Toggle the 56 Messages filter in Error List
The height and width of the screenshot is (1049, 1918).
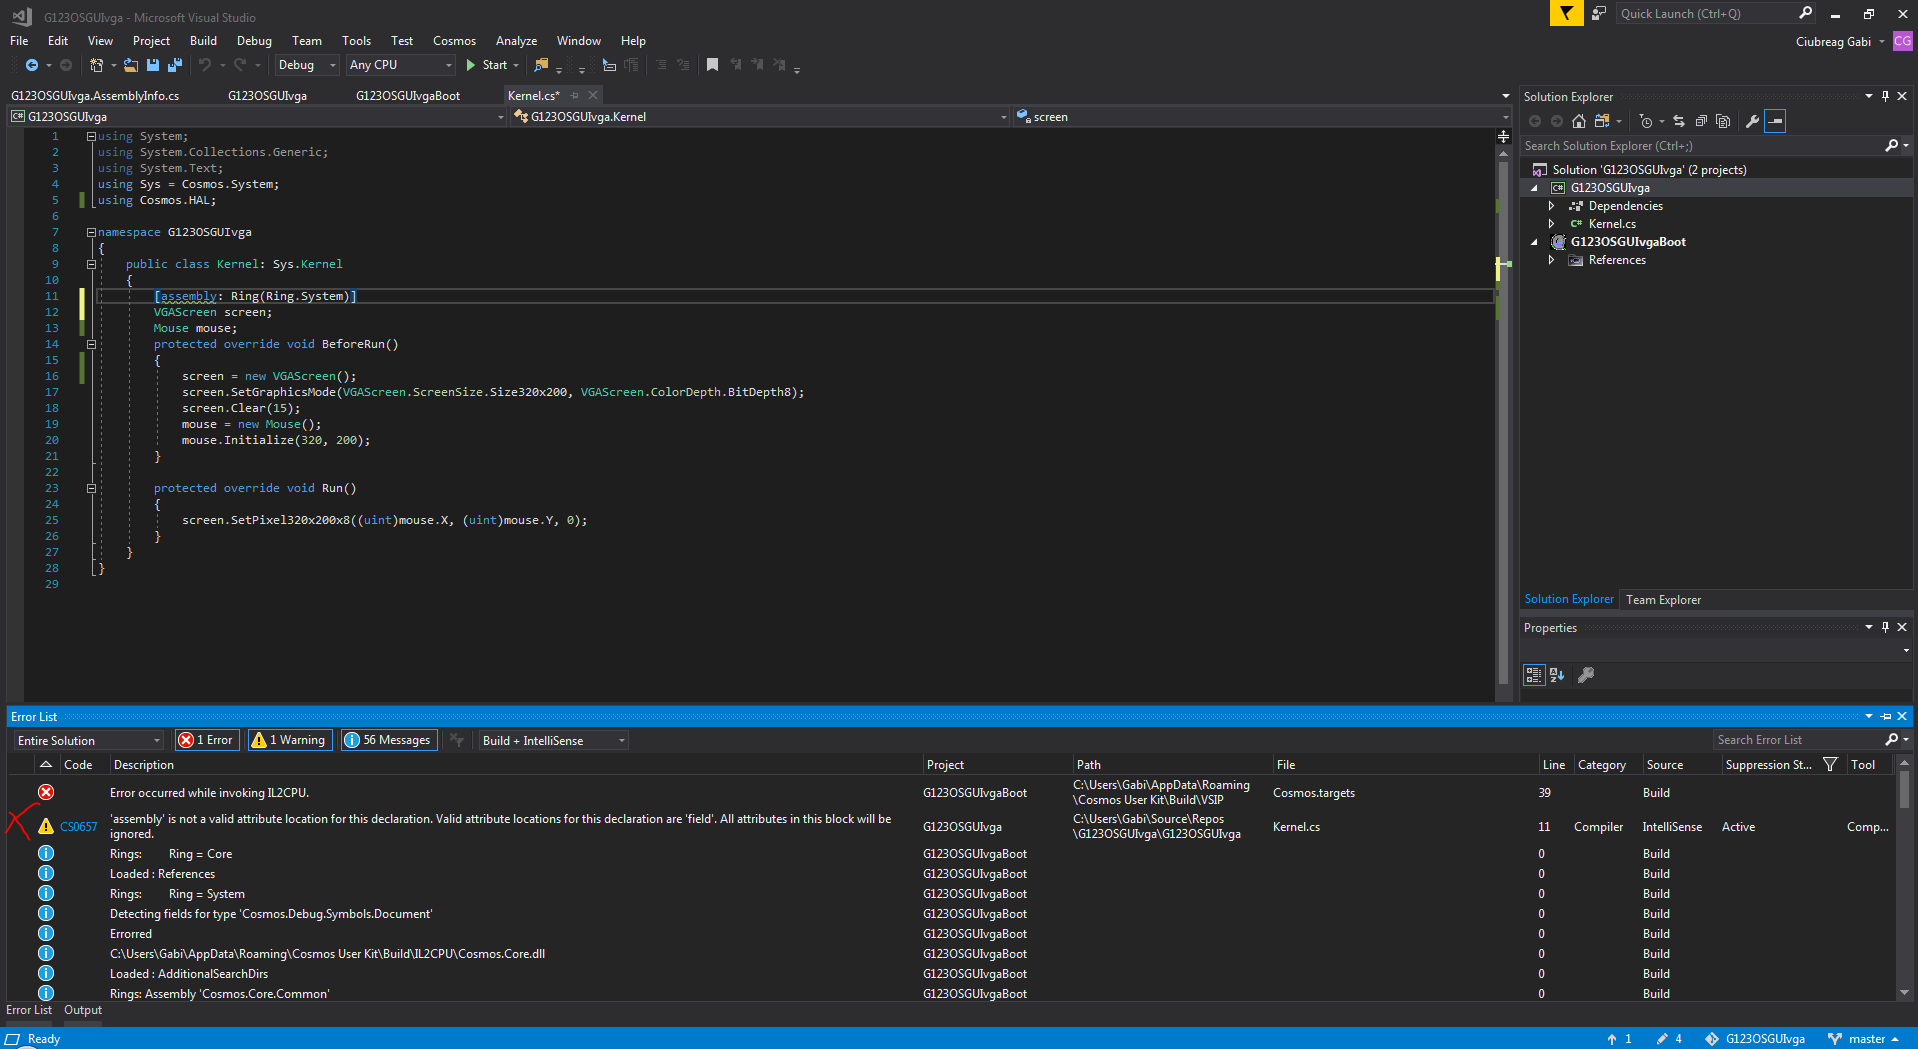pos(388,740)
